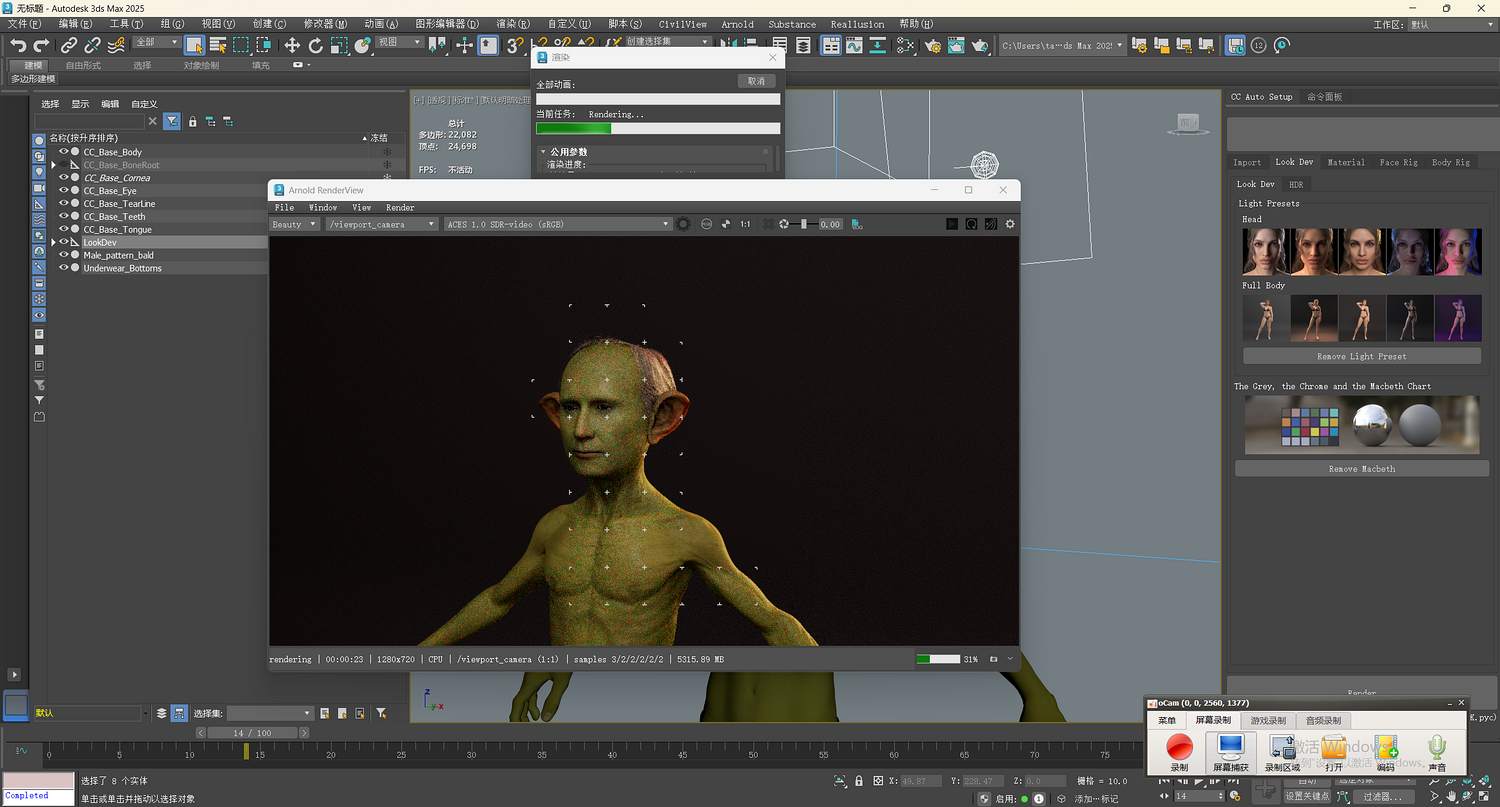Hide the Underwear_Bottoms object
The height and width of the screenshot is (807, 1500).
coord(64,268)
